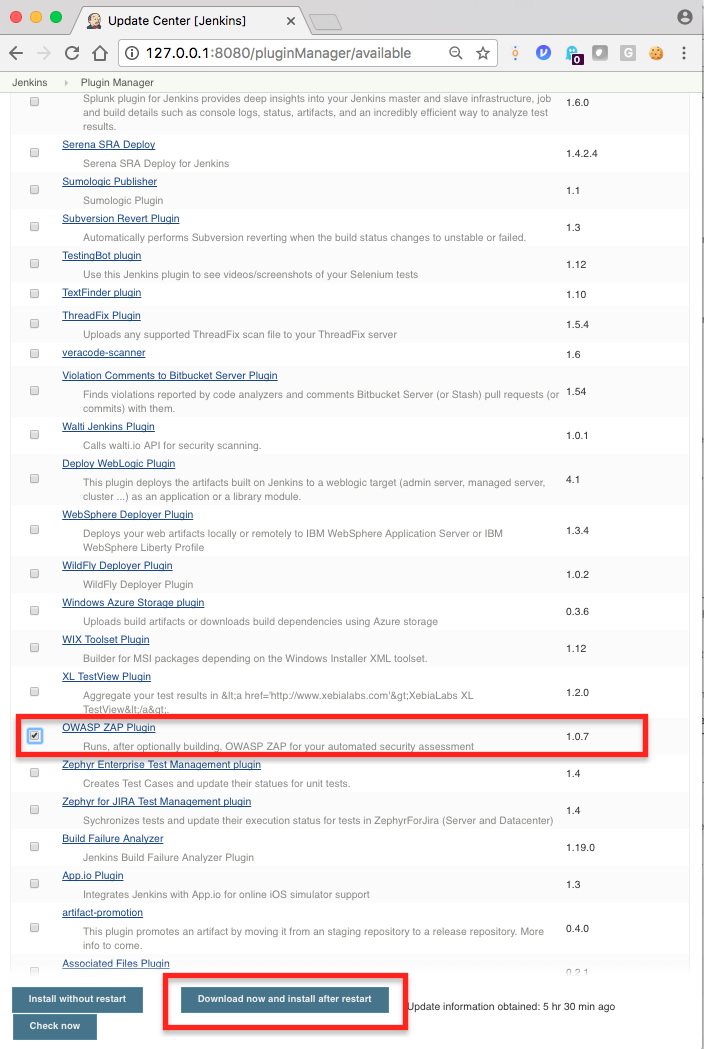Open the Associated Files Plugin link

[116, 963]
